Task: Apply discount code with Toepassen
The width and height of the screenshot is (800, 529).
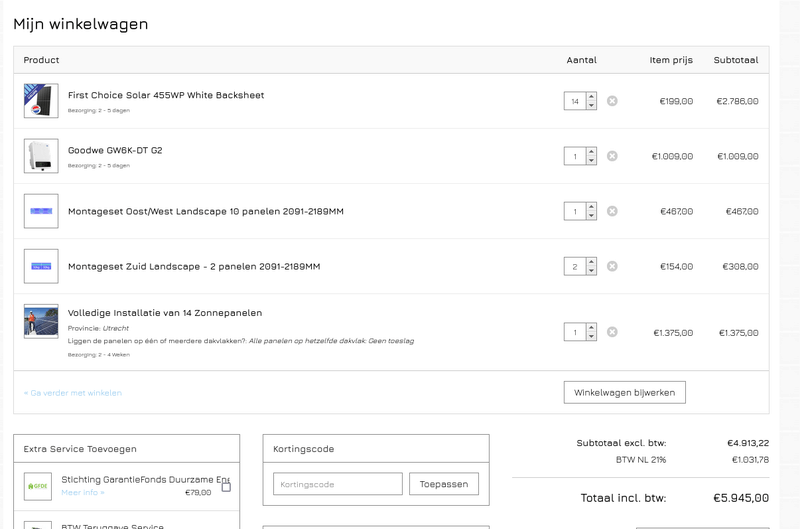Action: pos(444,484)
